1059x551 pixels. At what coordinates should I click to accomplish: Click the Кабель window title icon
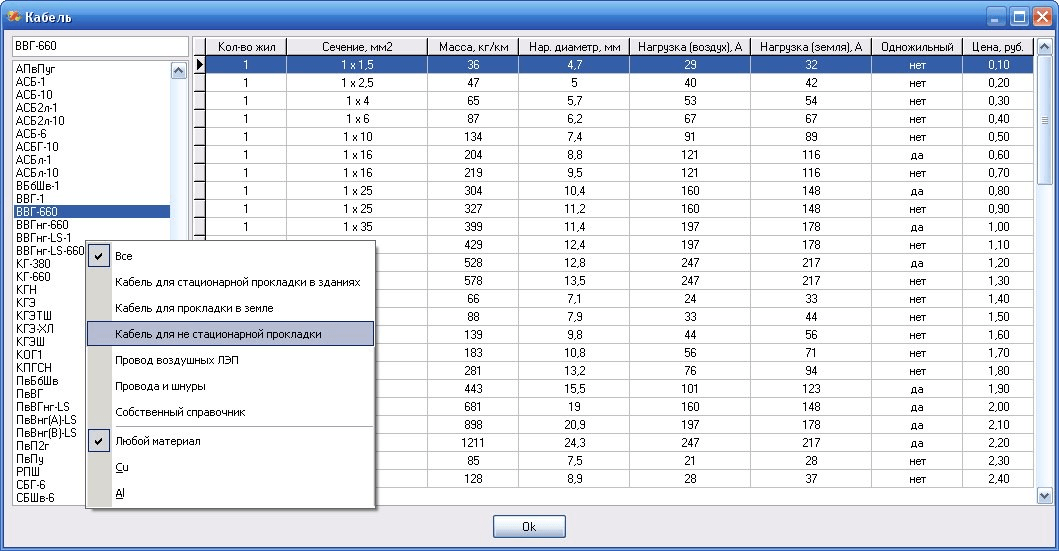[14, 16]
